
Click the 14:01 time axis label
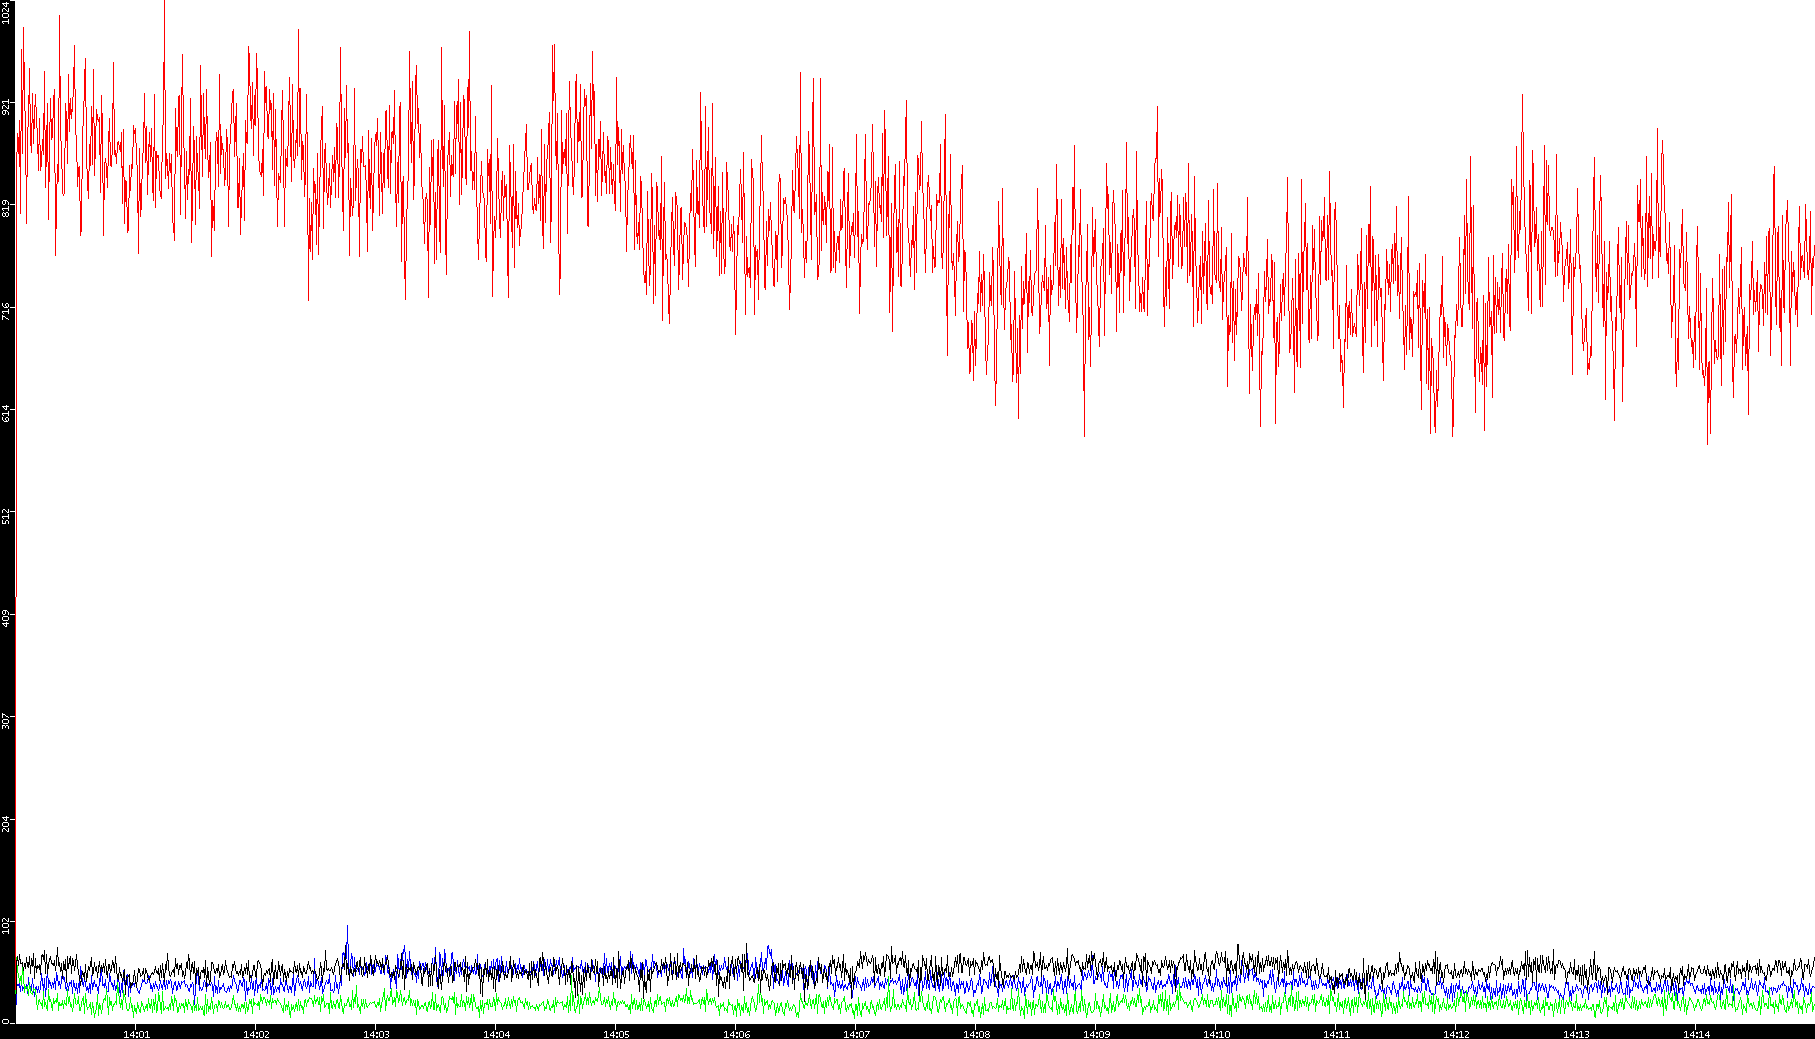click(136, 1033)
